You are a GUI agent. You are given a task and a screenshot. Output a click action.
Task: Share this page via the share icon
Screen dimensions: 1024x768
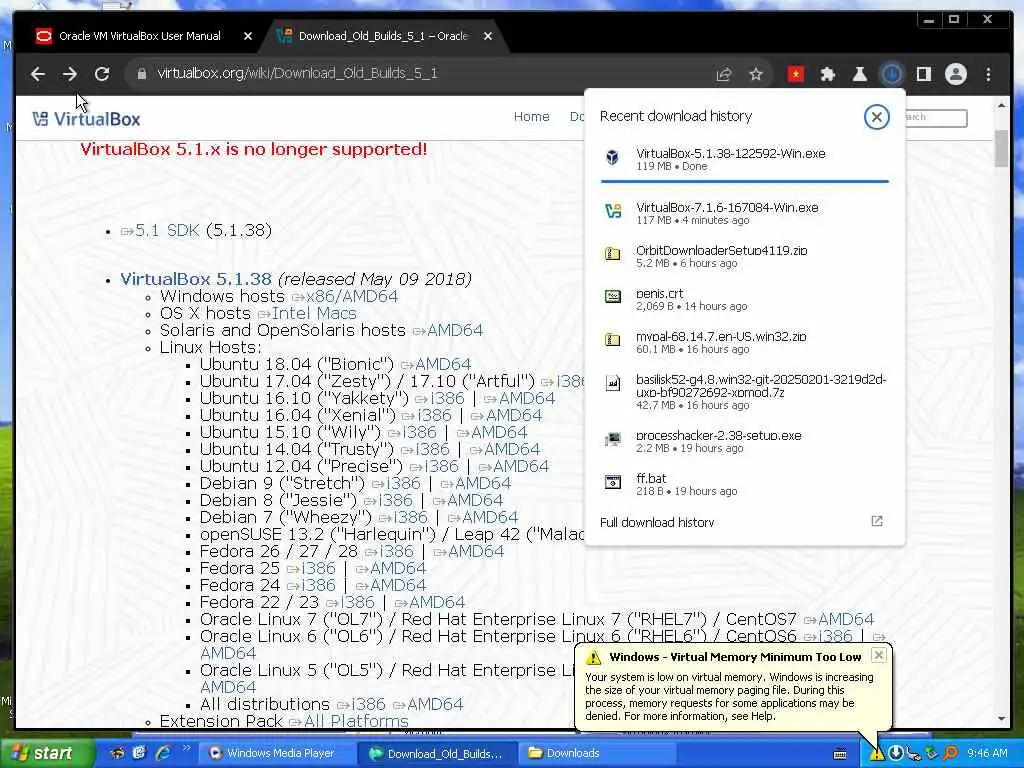pos(724,74)
